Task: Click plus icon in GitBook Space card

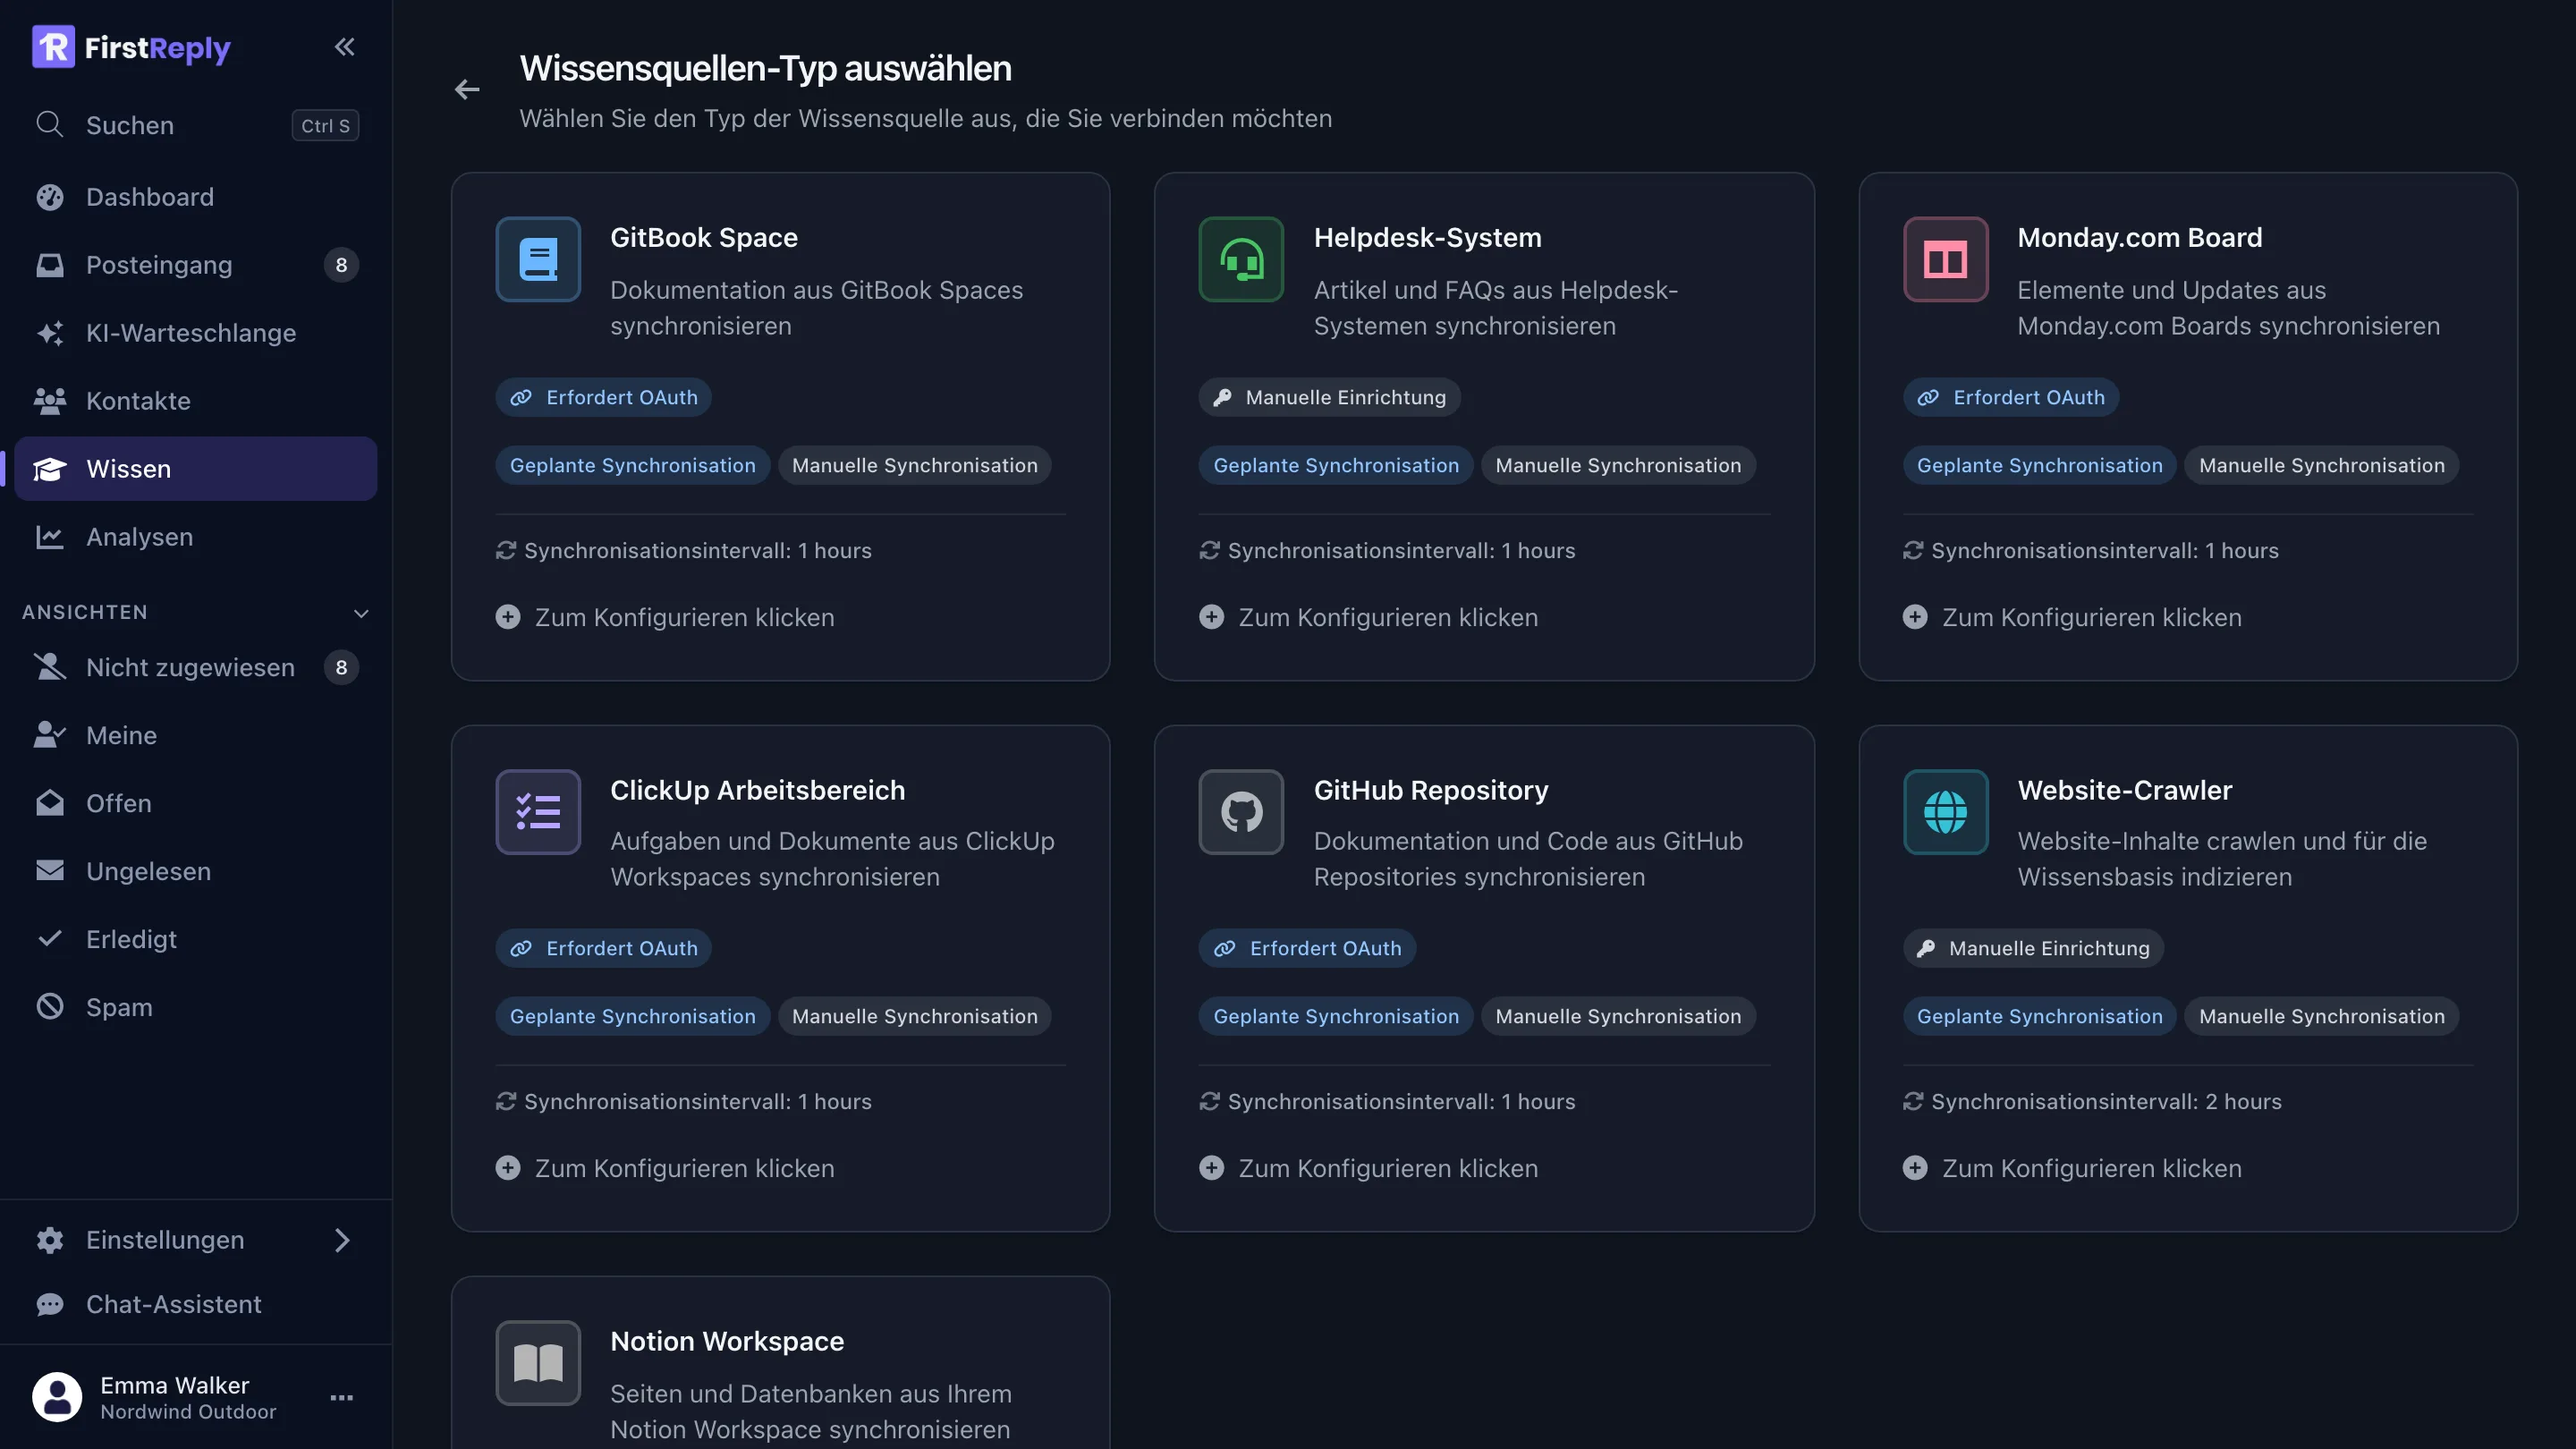Action: point(508,617)
